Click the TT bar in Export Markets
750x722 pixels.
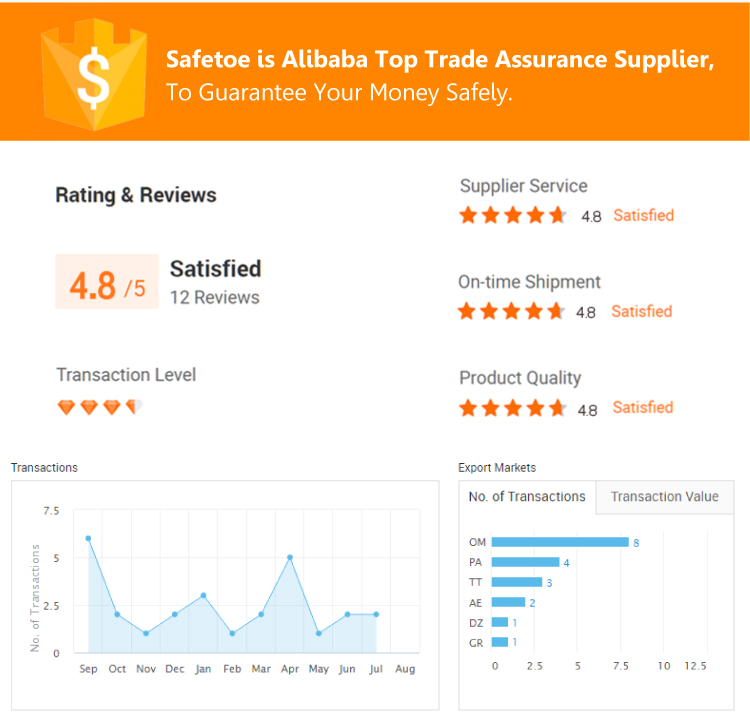517,582
